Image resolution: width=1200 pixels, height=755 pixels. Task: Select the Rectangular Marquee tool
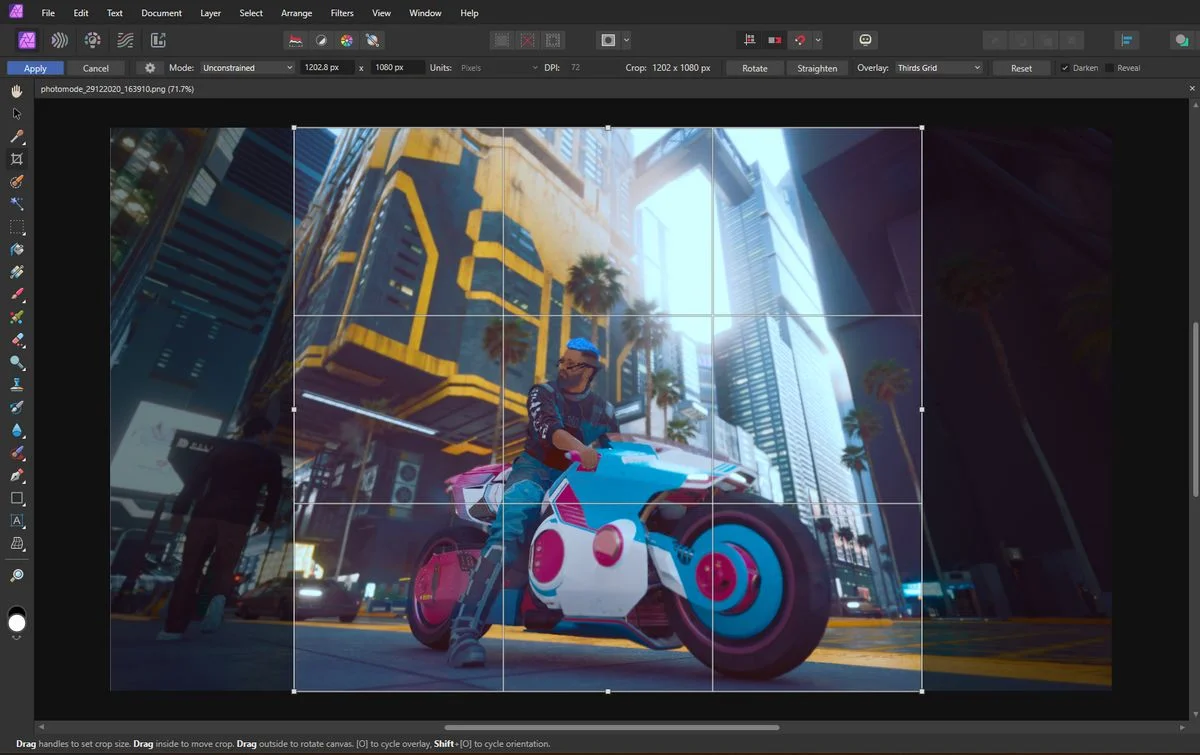[17, 227]
